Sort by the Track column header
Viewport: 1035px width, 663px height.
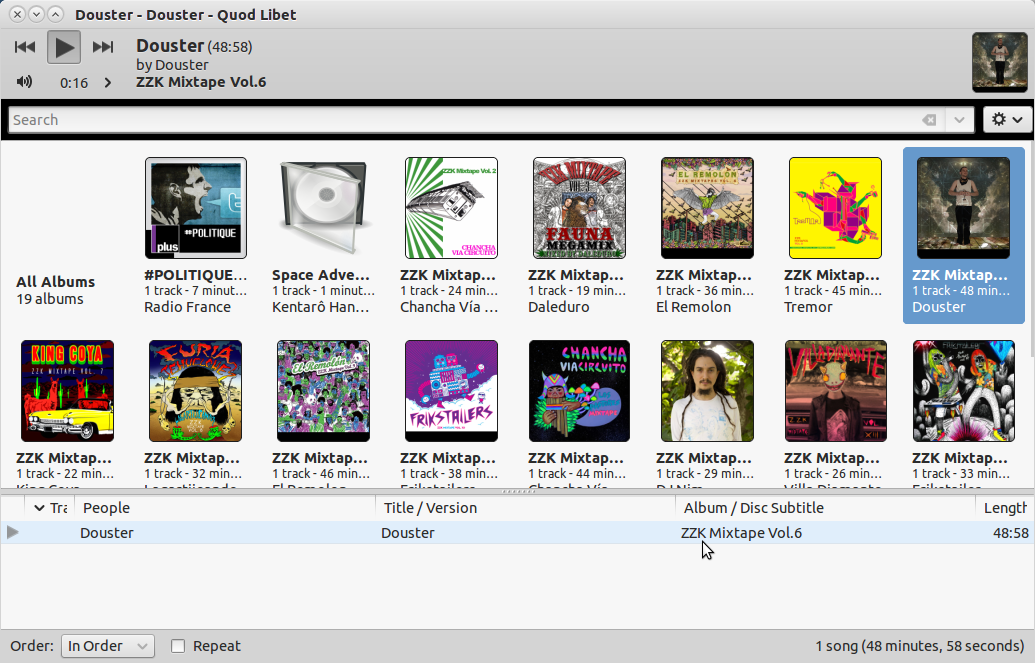coord(51,508)
